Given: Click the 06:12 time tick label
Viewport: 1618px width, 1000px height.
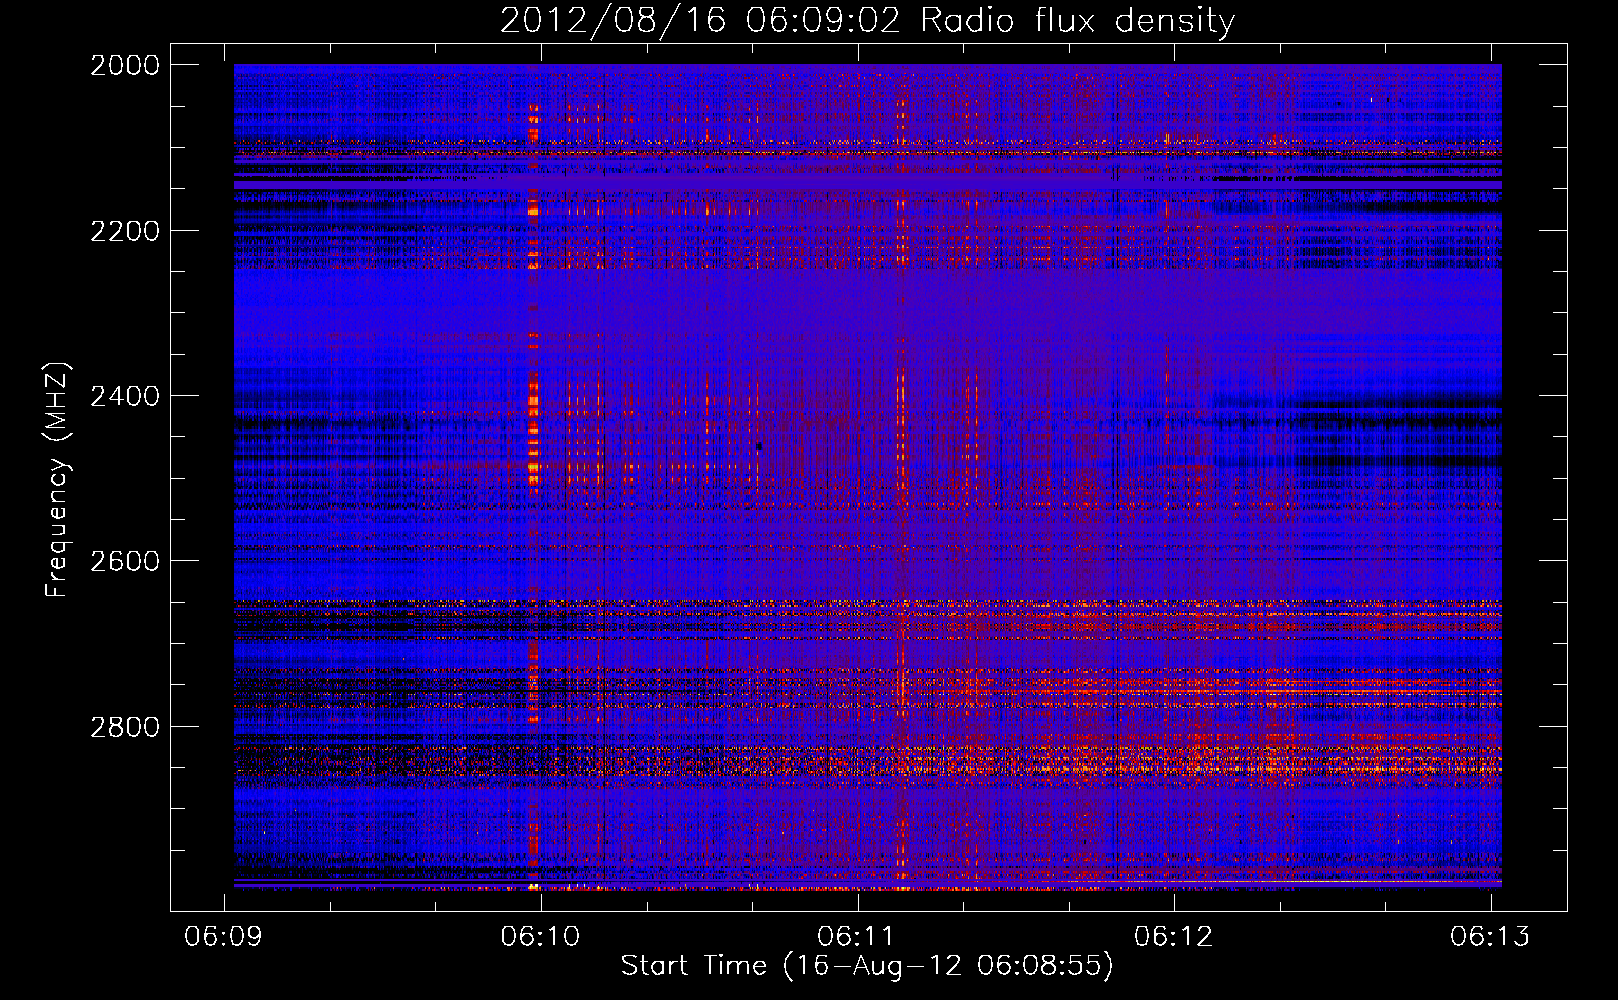Looking at the screenshot, I should pyautogui.click(x=1174, y=936).
